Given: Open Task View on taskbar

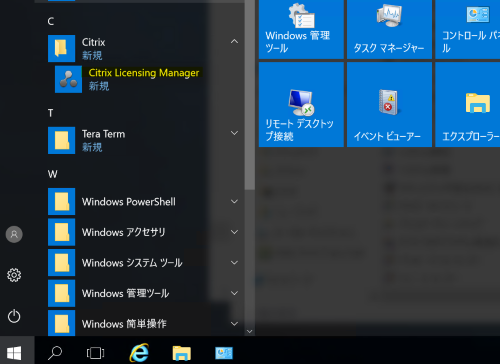Looking at the screenshot, I should (95, 353).
